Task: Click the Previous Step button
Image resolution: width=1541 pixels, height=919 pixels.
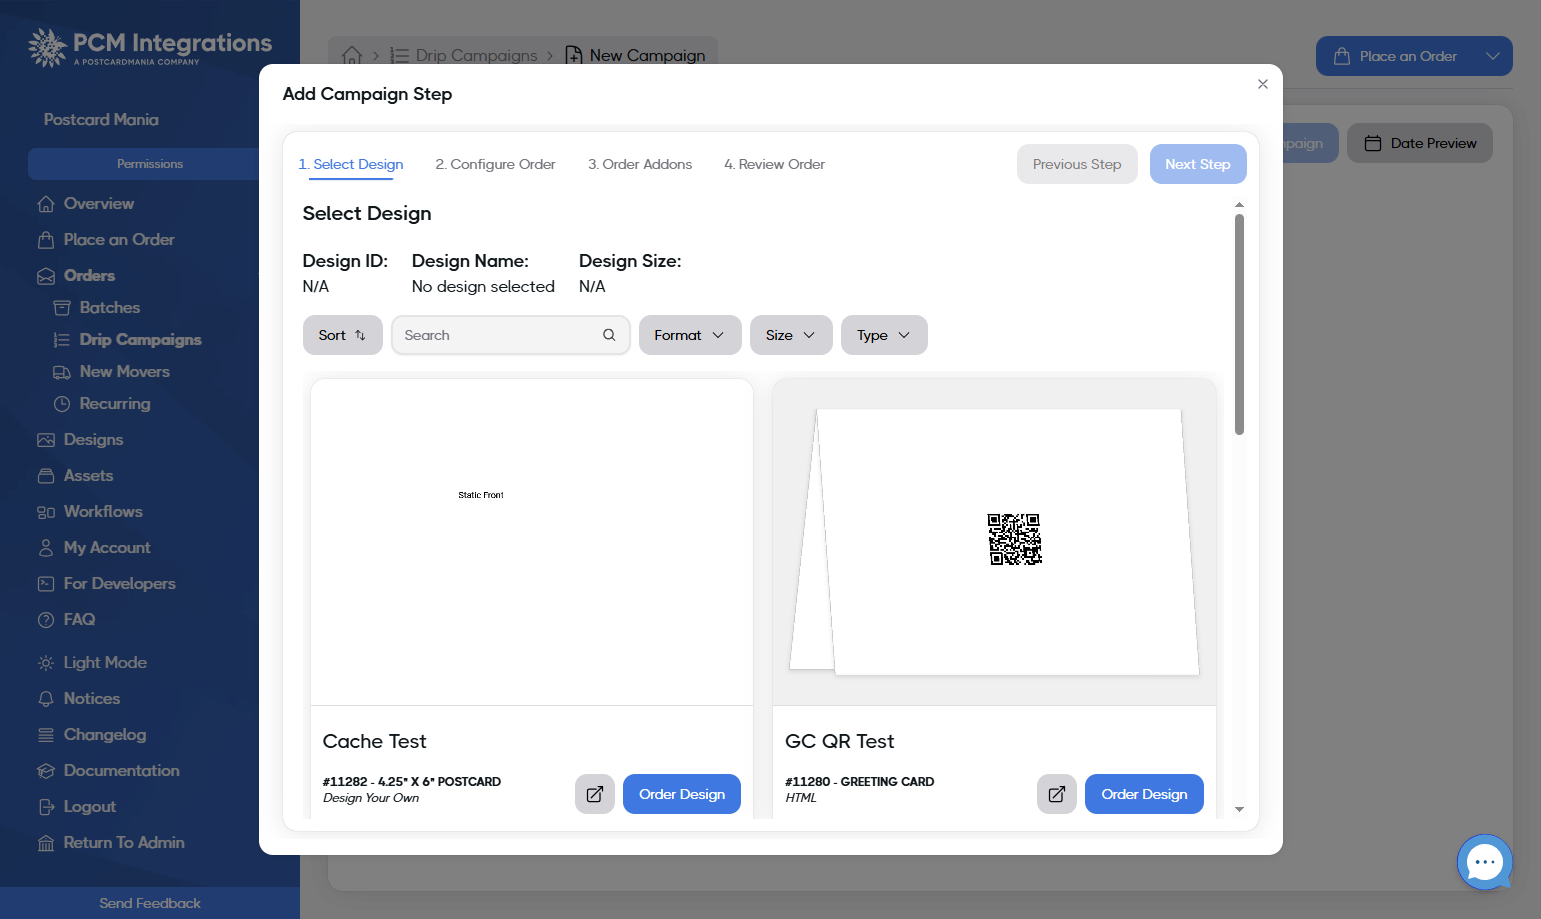Action: pos(1077,164)
